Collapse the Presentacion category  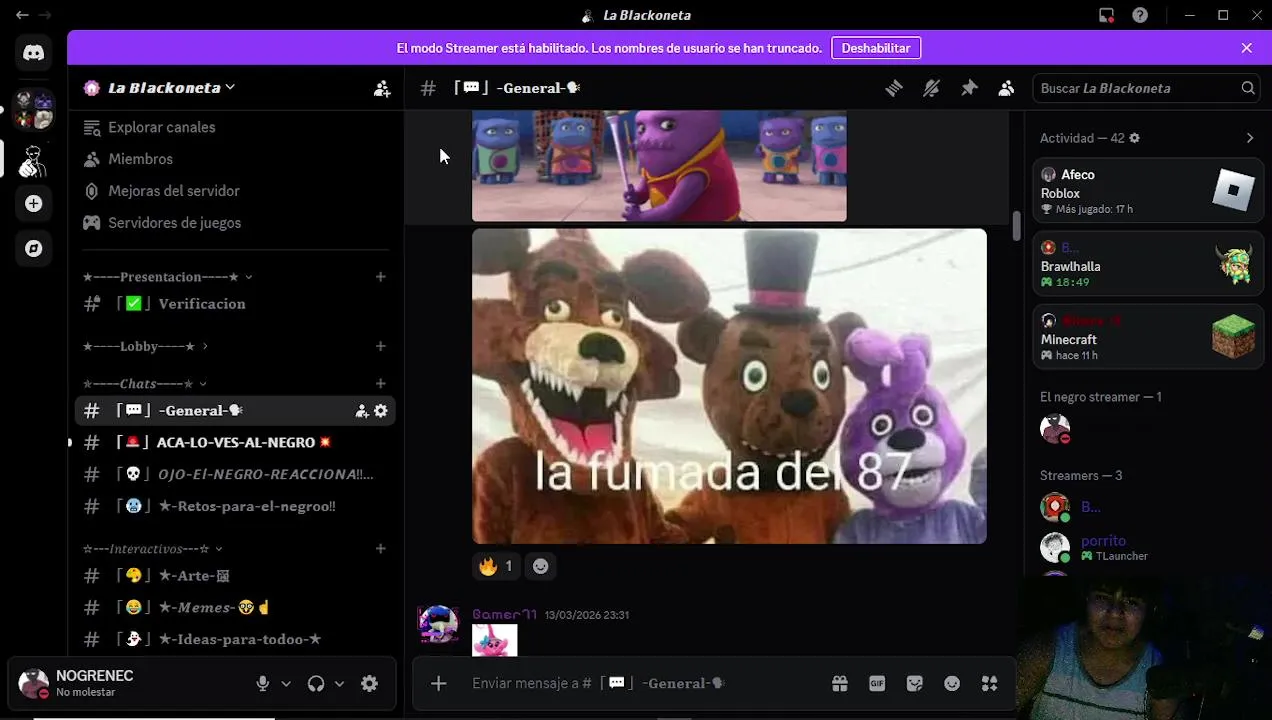[x=167, y=277]
